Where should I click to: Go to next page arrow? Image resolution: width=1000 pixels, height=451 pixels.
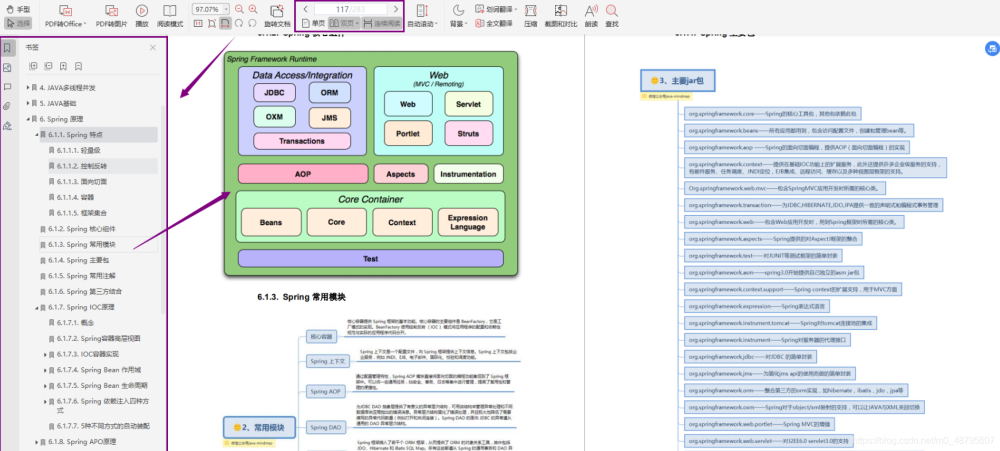click(x=396, y=9)
